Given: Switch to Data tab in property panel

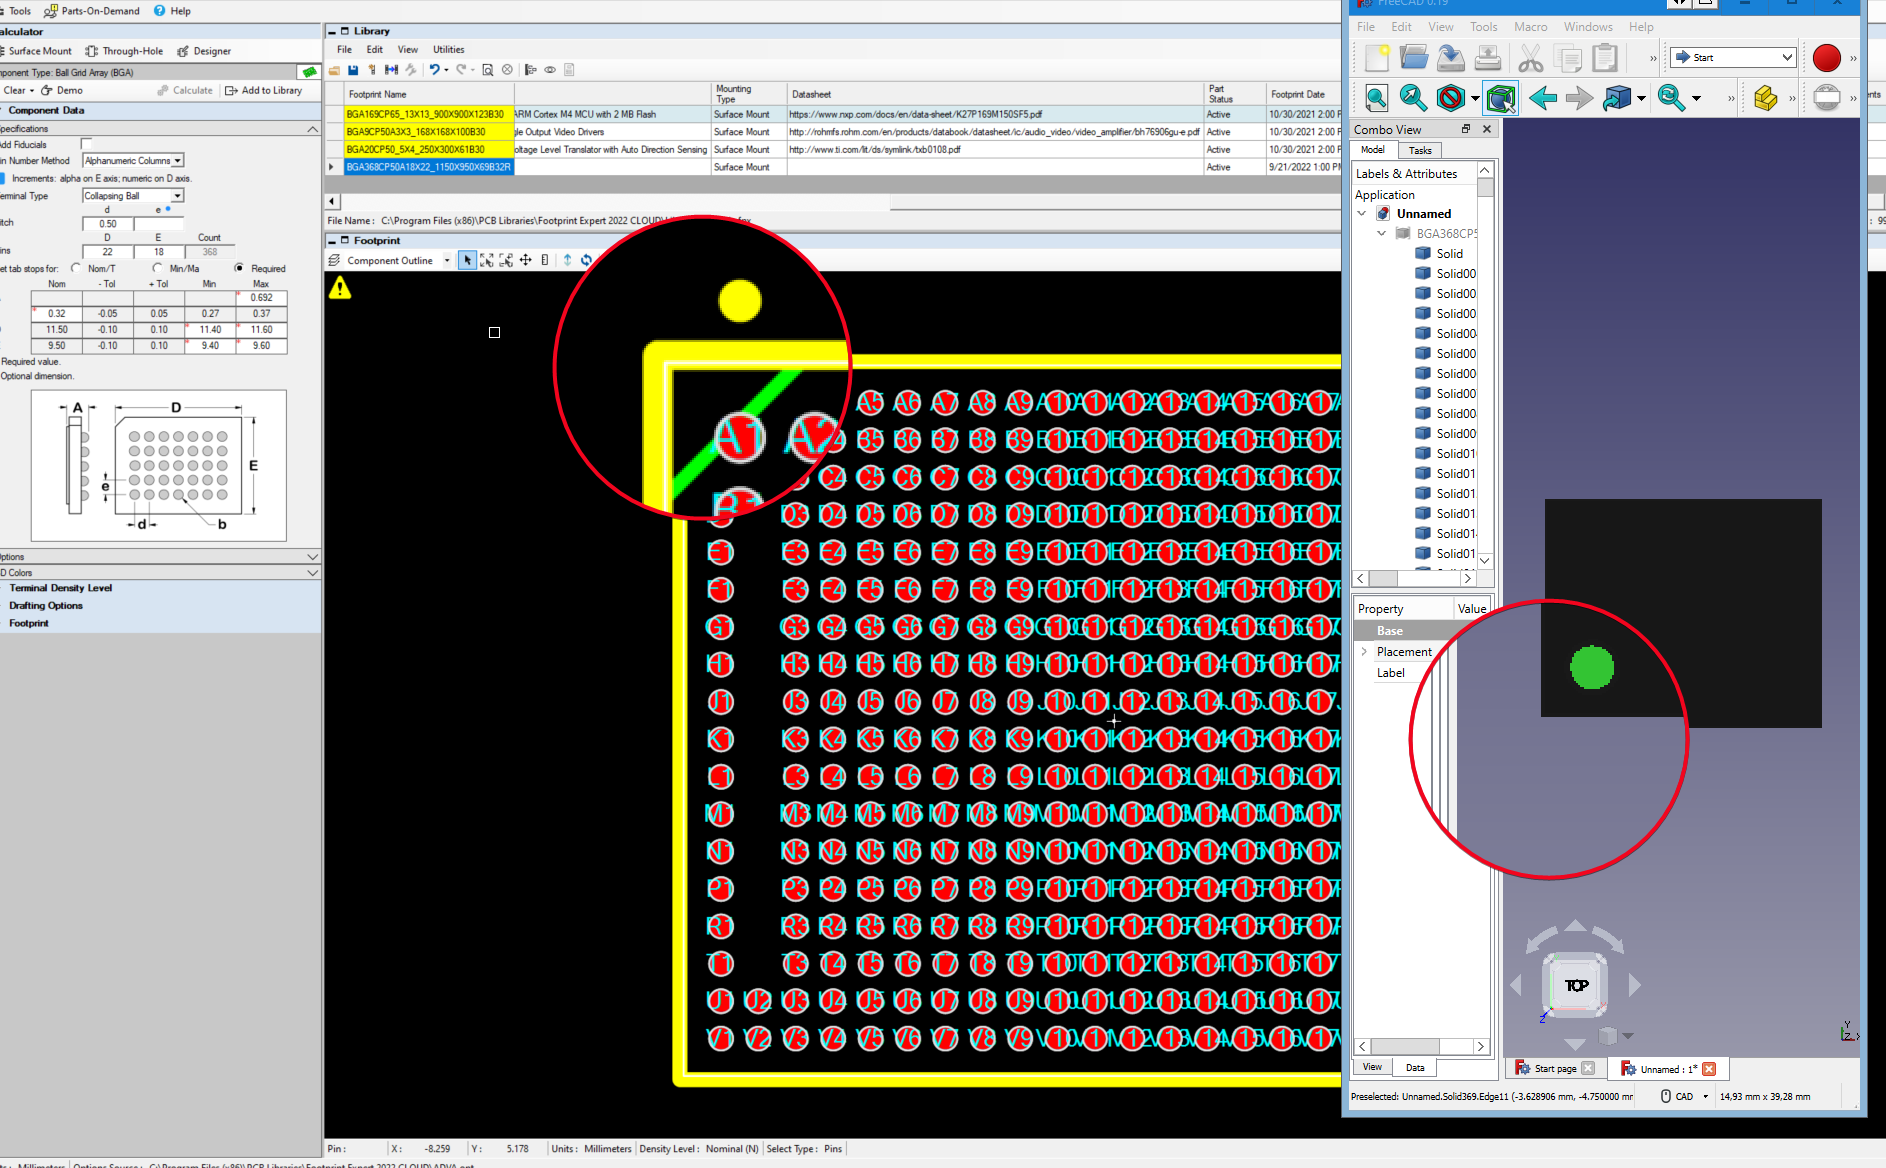Looking at the screenshot, I should pos(1415,1067).
